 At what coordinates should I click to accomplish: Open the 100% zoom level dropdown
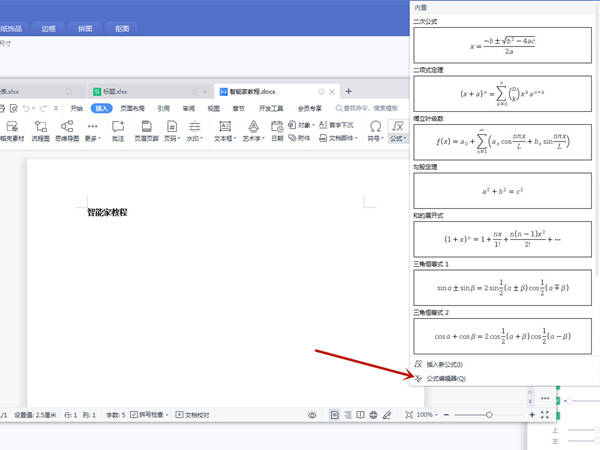pyautogui.click(x=427, y=415)
